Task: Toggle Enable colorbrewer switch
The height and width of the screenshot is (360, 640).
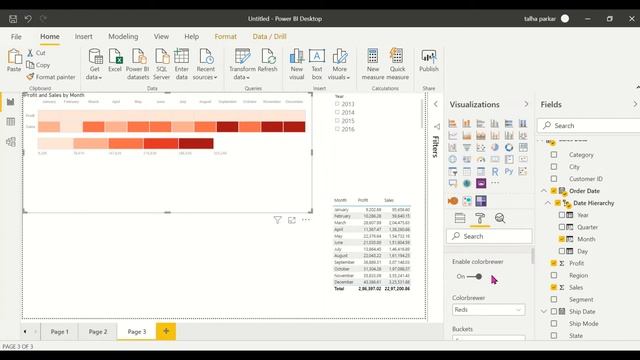Action: click(x=474, y=277)
